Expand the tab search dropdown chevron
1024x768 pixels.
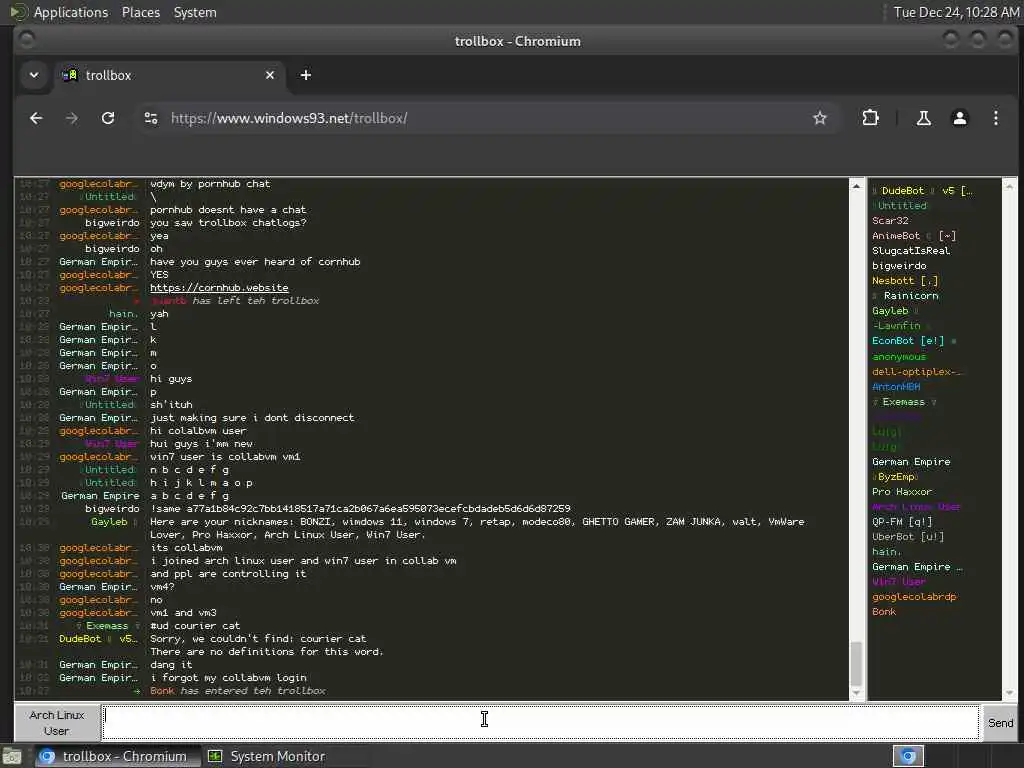(x=34, y=75)
